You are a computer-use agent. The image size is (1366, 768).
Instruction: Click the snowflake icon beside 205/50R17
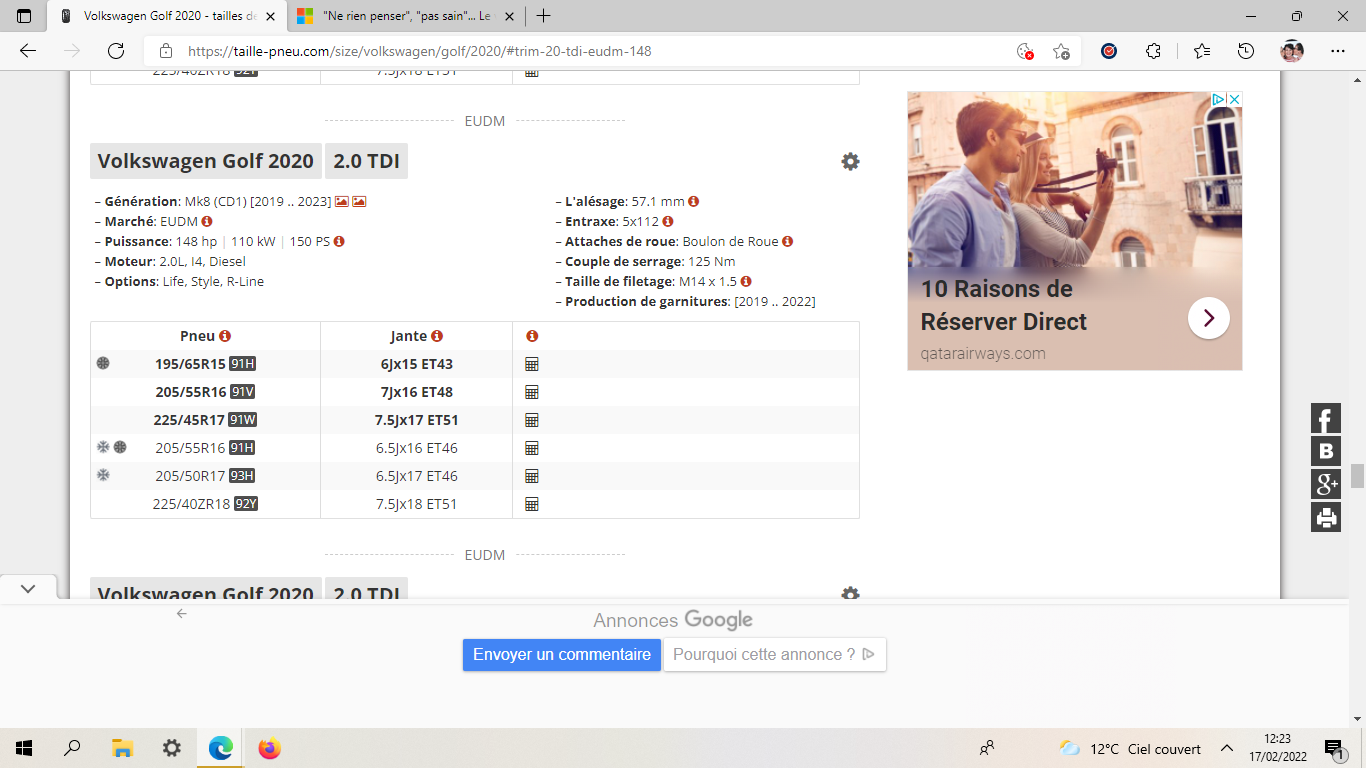click(x=103, y=475)
